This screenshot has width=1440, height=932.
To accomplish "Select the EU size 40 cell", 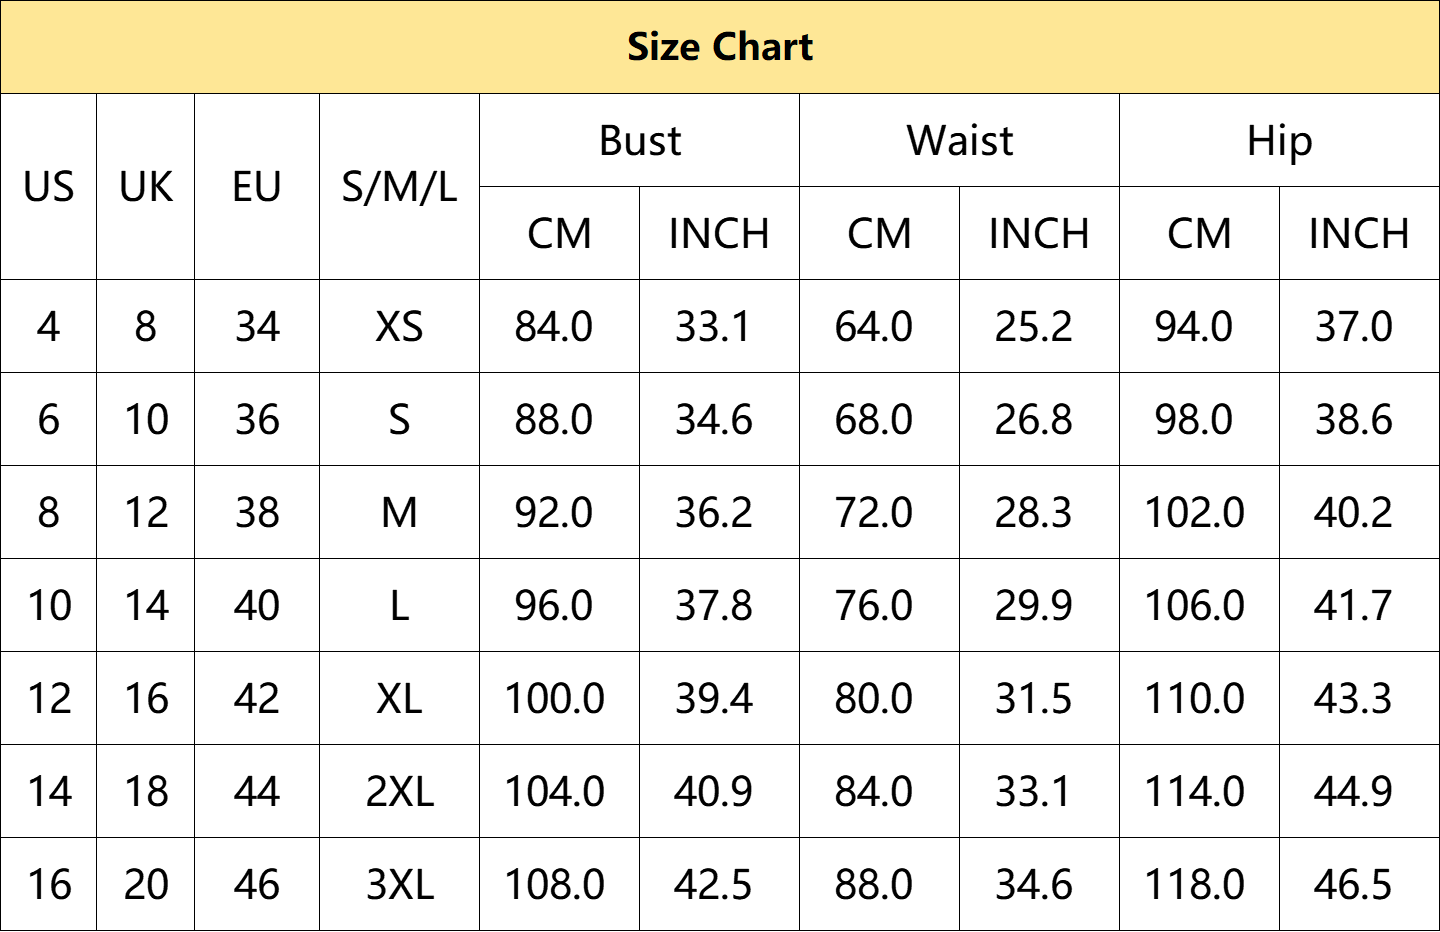I will 257,606.
